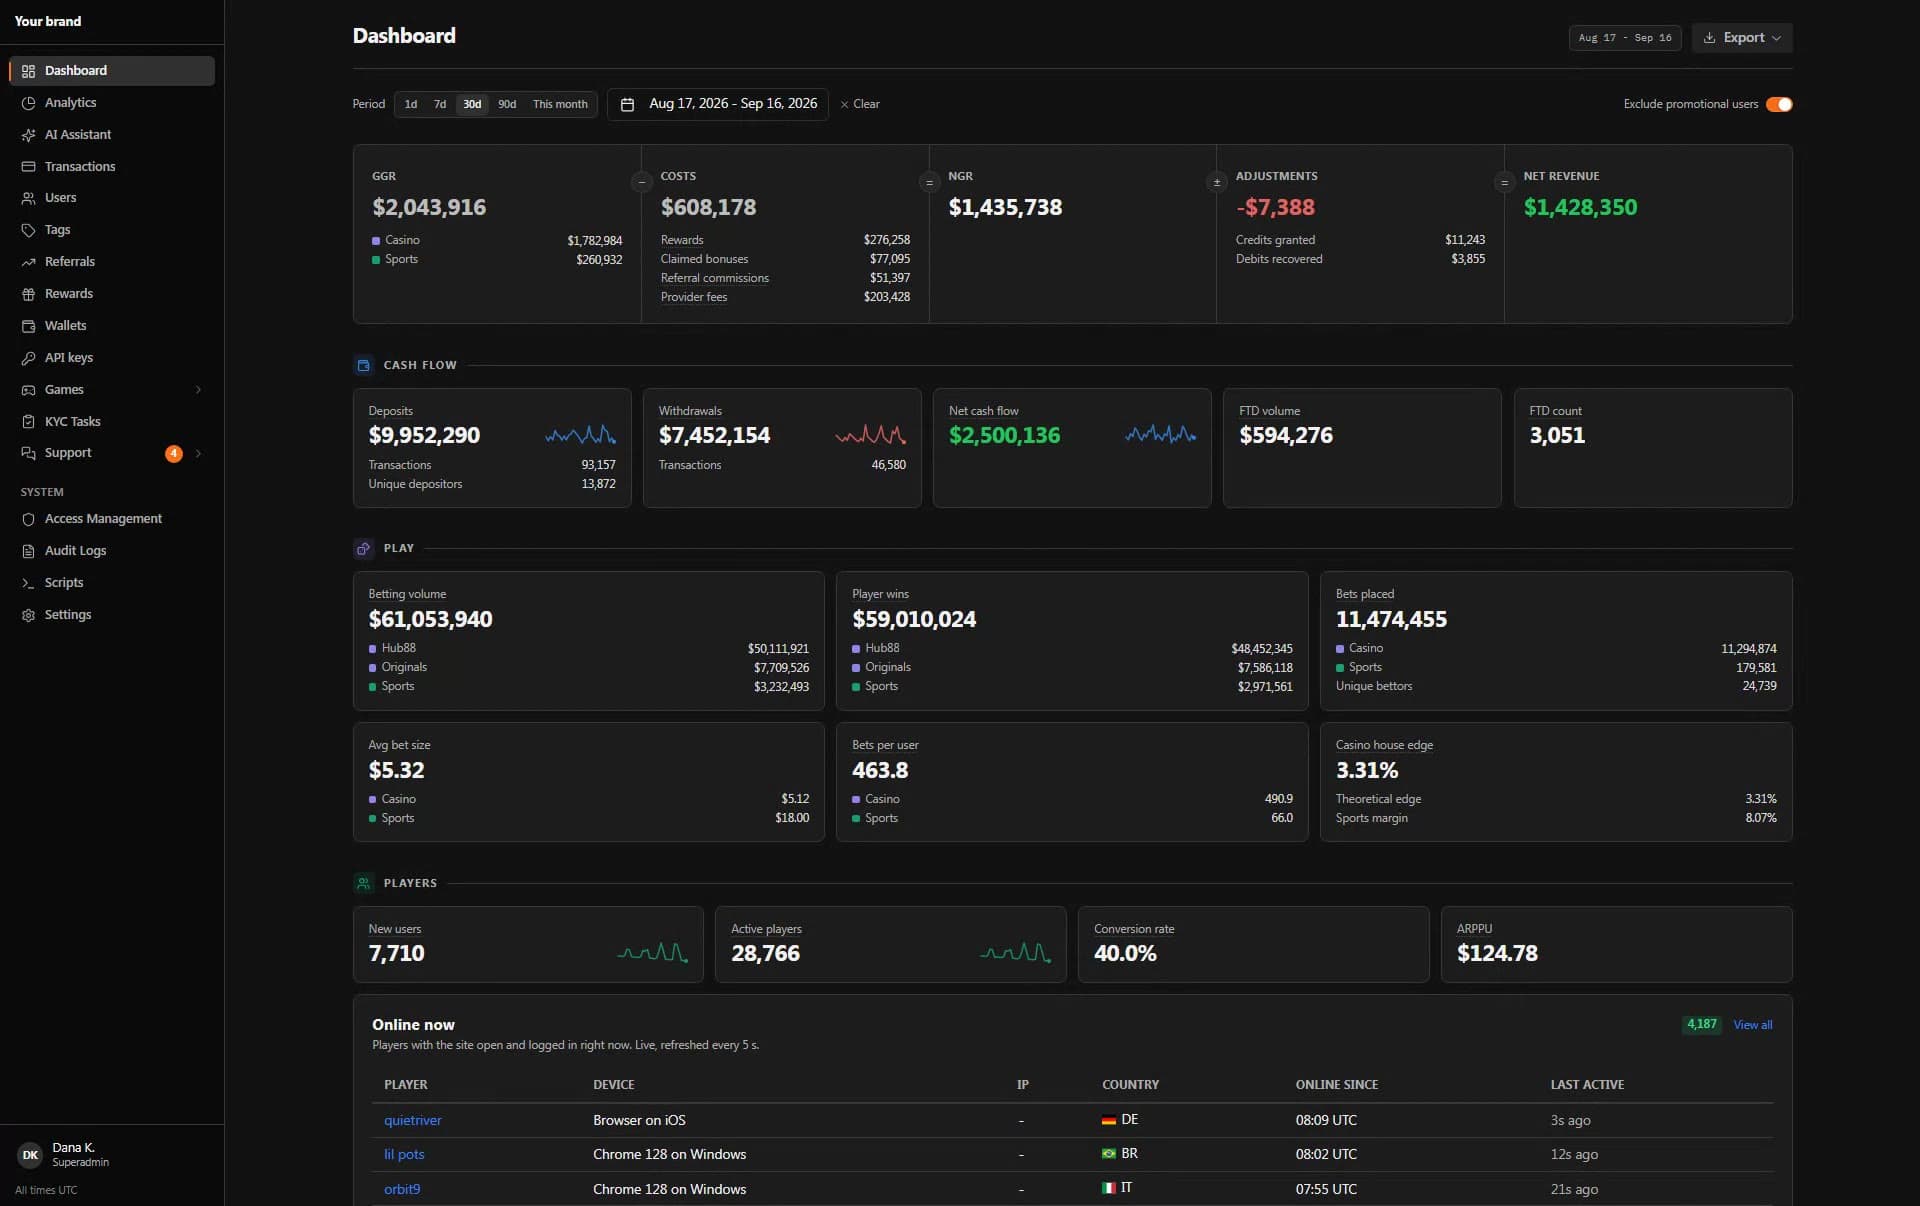Select the Tags icon in sidebar
The height and width of the screenshot is (1206, 1920).
(x=28, y=230)
